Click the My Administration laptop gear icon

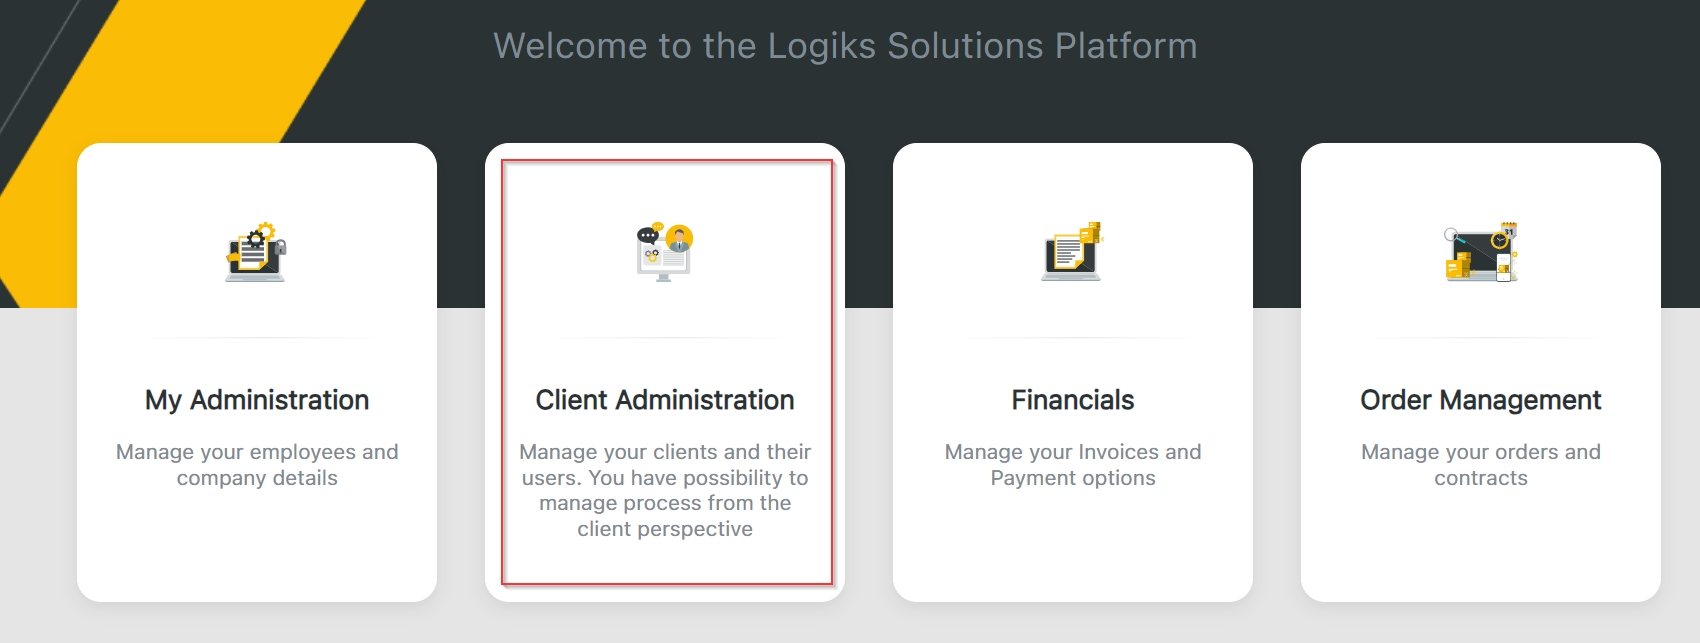coord(256,252)
